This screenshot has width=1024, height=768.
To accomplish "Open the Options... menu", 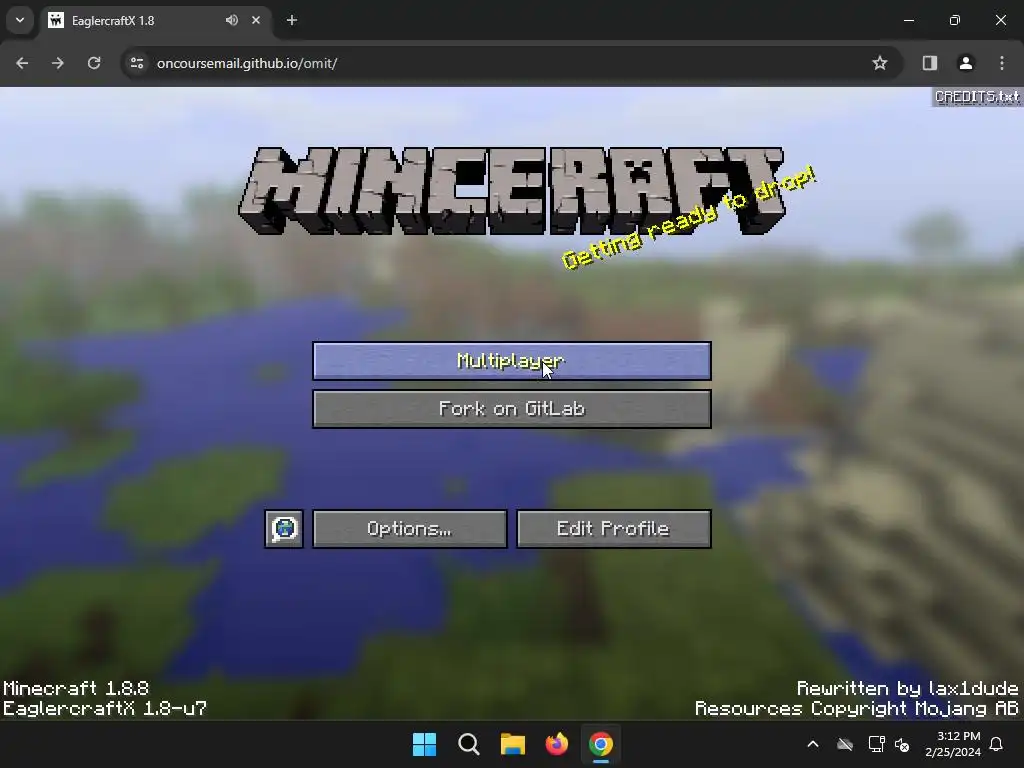I will pos(409,529).
